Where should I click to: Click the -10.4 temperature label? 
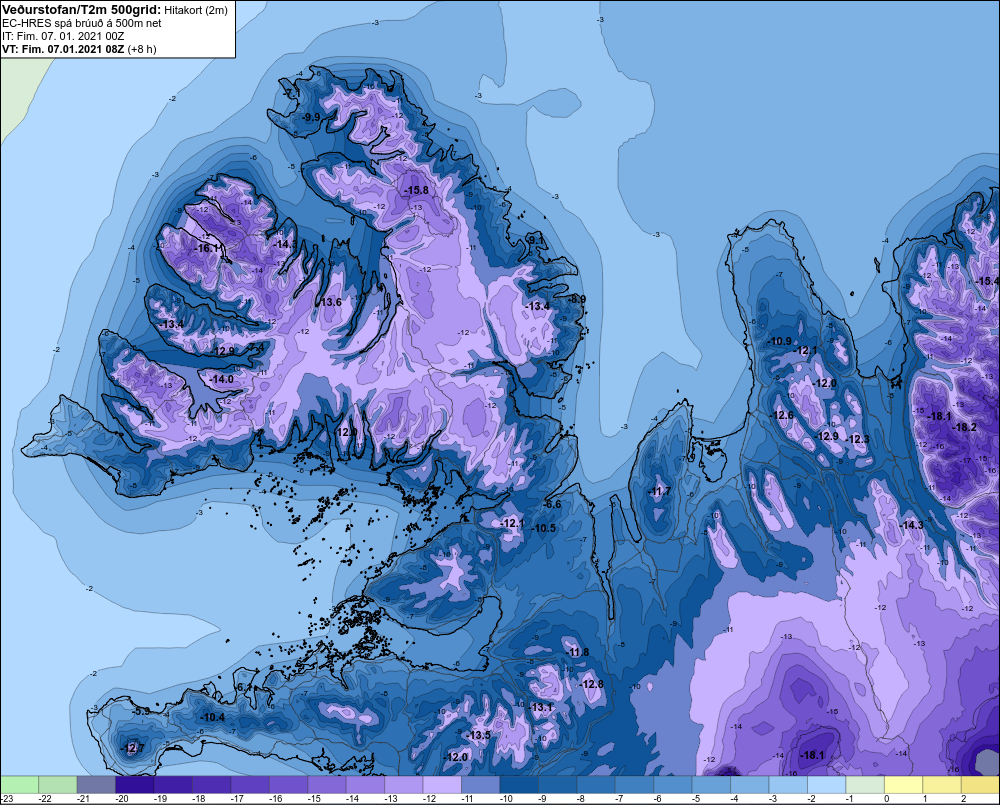[213, 718]
